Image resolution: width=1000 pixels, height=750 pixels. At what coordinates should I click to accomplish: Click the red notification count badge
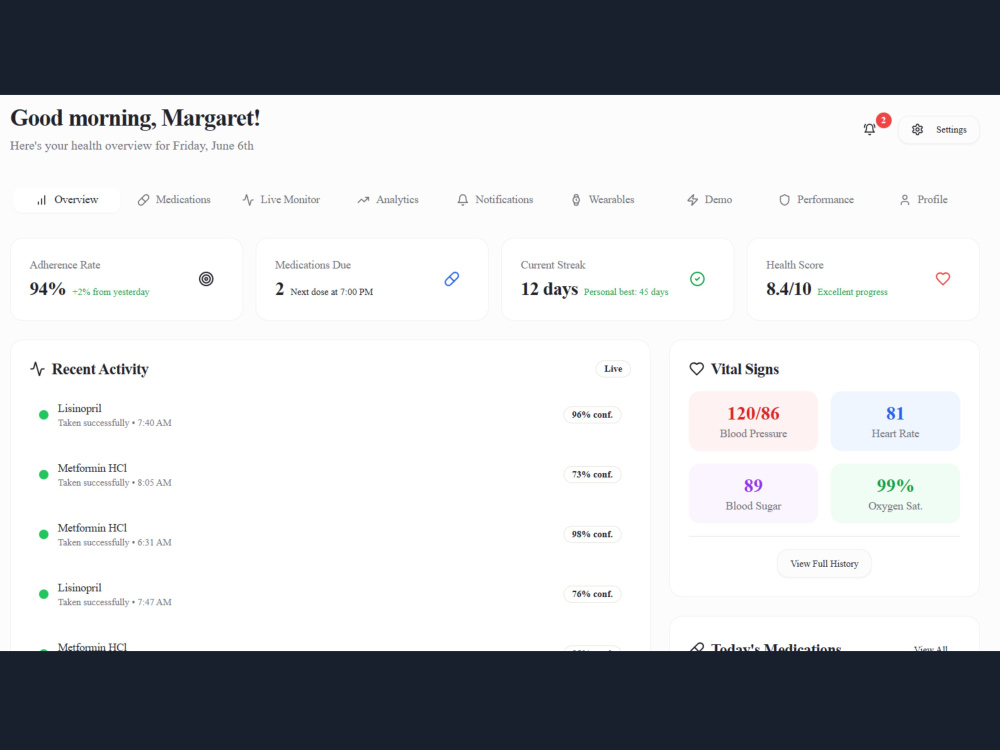pos(883,120)
